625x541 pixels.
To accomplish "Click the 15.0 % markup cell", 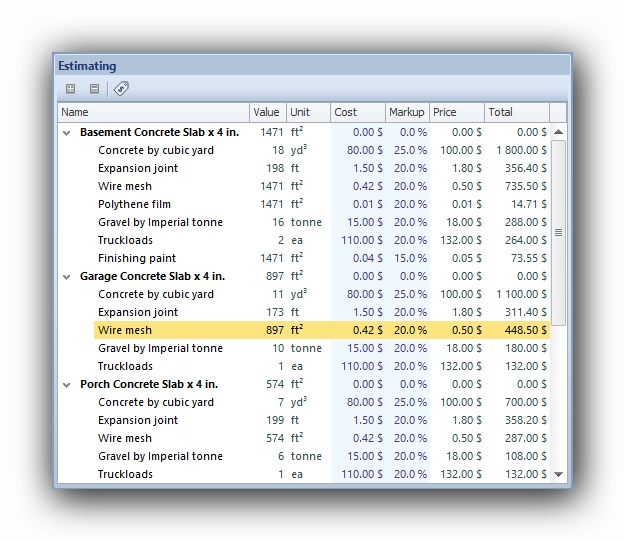I will [410, 258].
